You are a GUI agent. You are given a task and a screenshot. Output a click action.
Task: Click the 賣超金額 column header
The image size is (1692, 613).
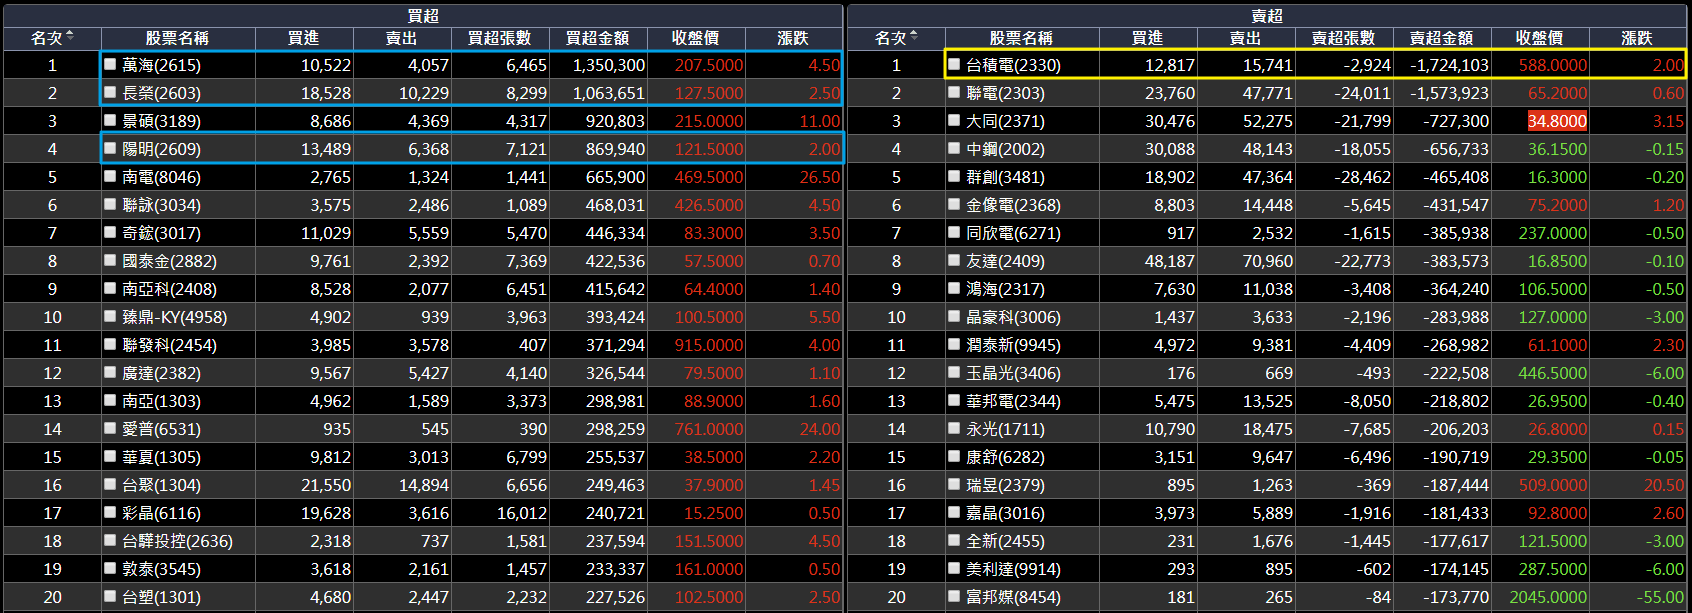tap(1442, 38)
